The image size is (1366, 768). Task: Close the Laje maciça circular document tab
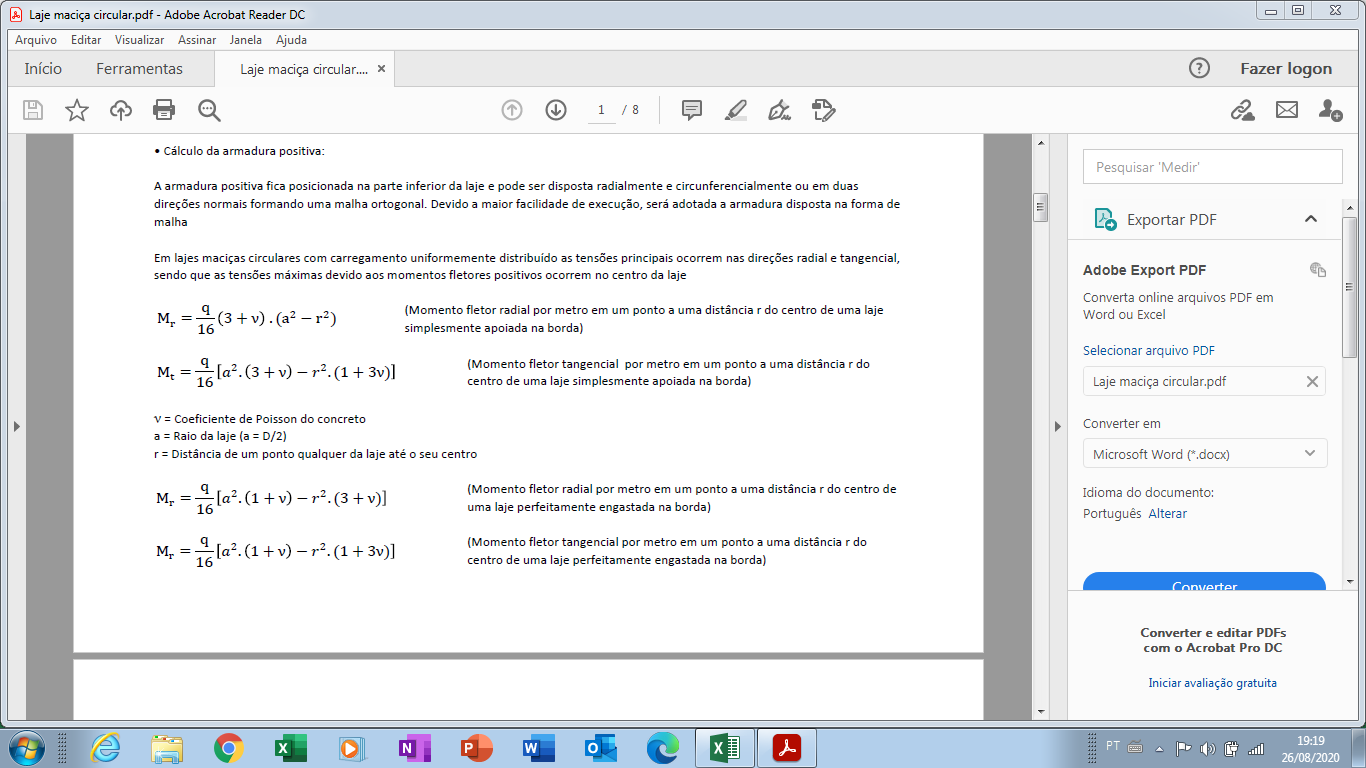381,69
